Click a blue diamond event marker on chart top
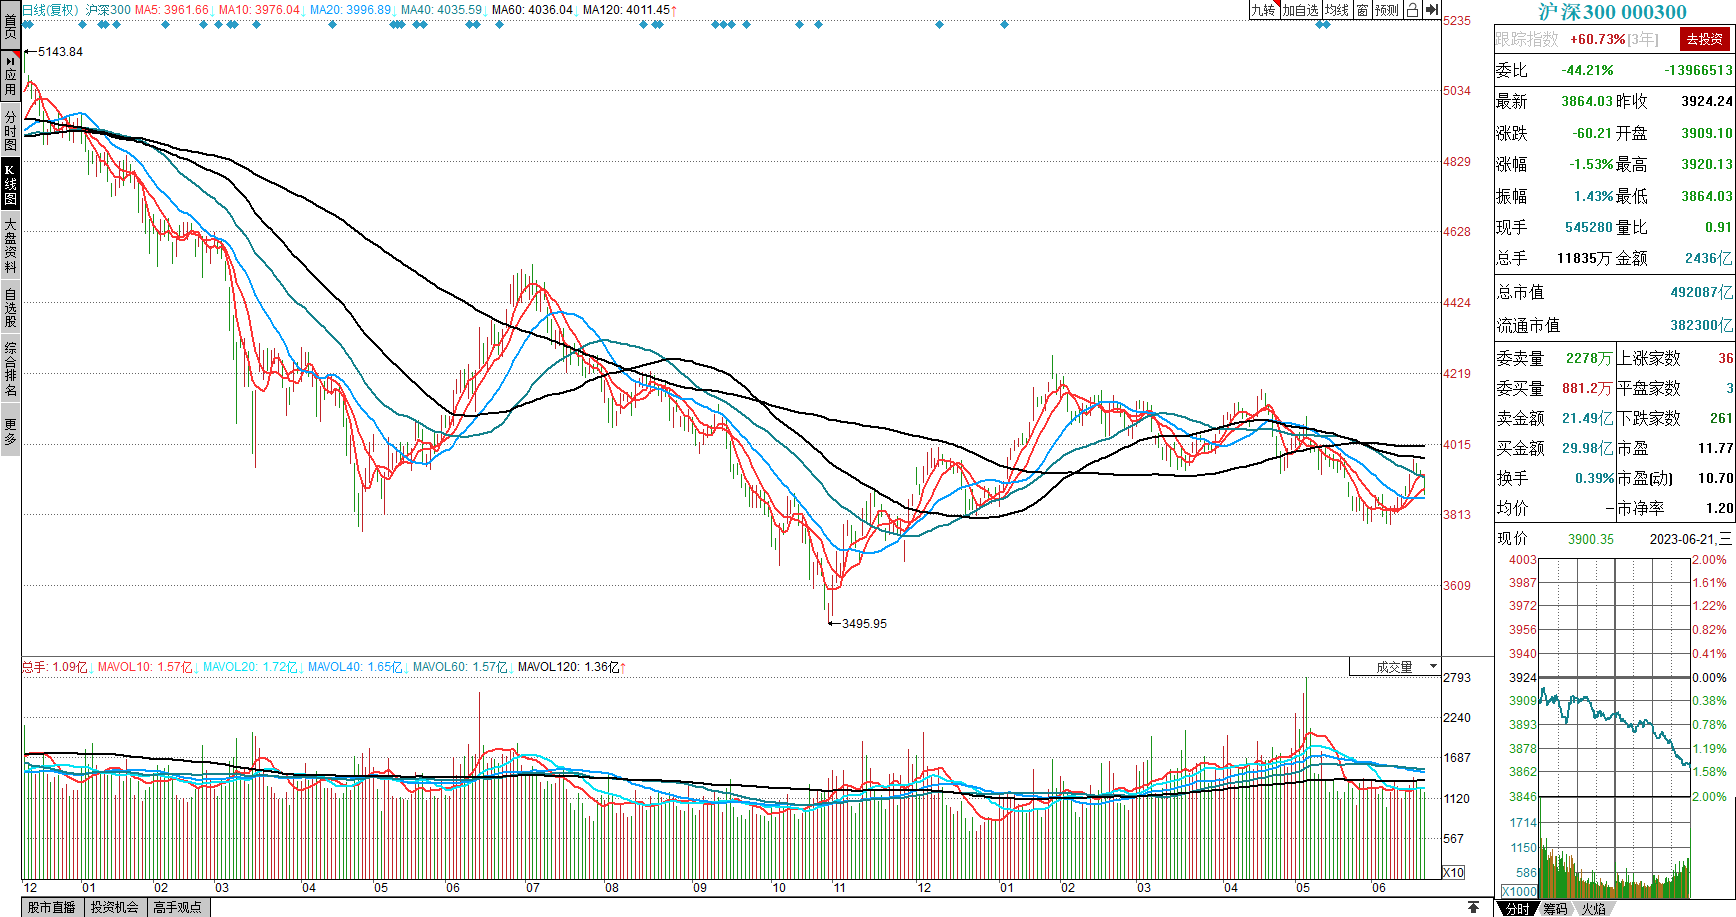 [333, 25]
